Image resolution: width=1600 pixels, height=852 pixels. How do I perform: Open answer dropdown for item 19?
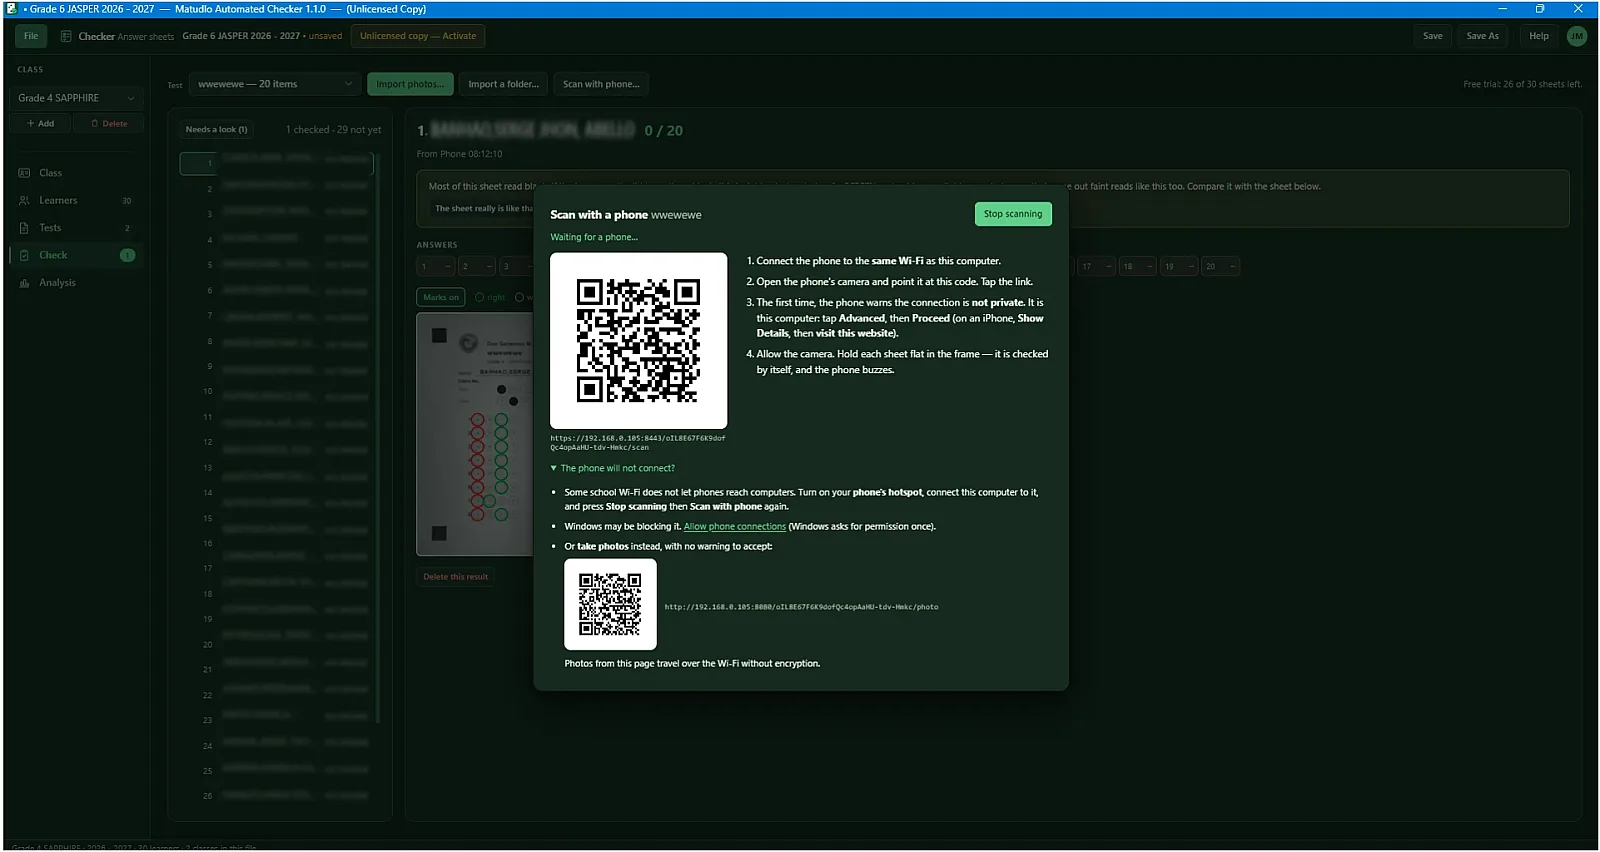pyautogui.click(x=1180, y=266)
